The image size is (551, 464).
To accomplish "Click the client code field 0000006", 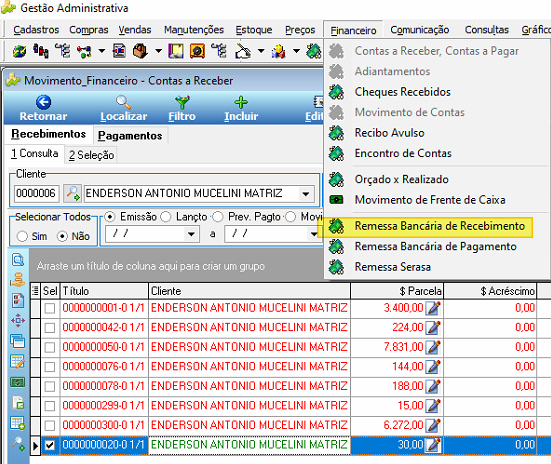I will point(36,193).
